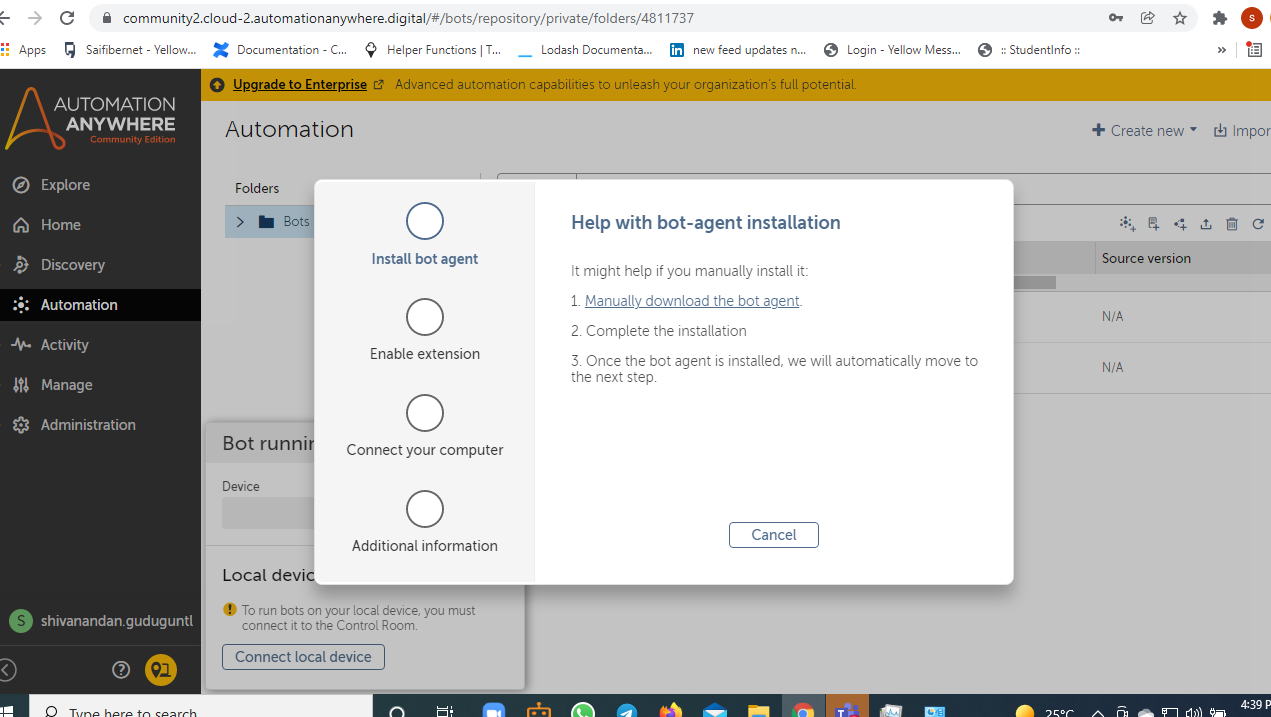Open StudentInfo bookmark
Image resolution: width=1271 pixels, height=717 pixels.
click(1029, 50)
